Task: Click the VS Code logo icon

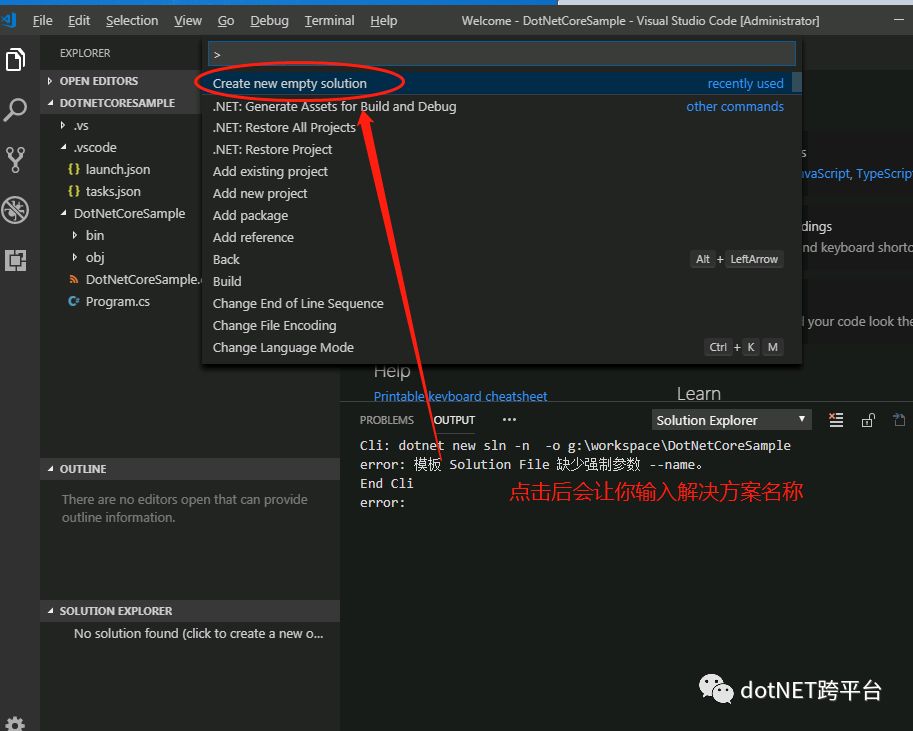Action: pyautogui.click(x=9, y=20)
